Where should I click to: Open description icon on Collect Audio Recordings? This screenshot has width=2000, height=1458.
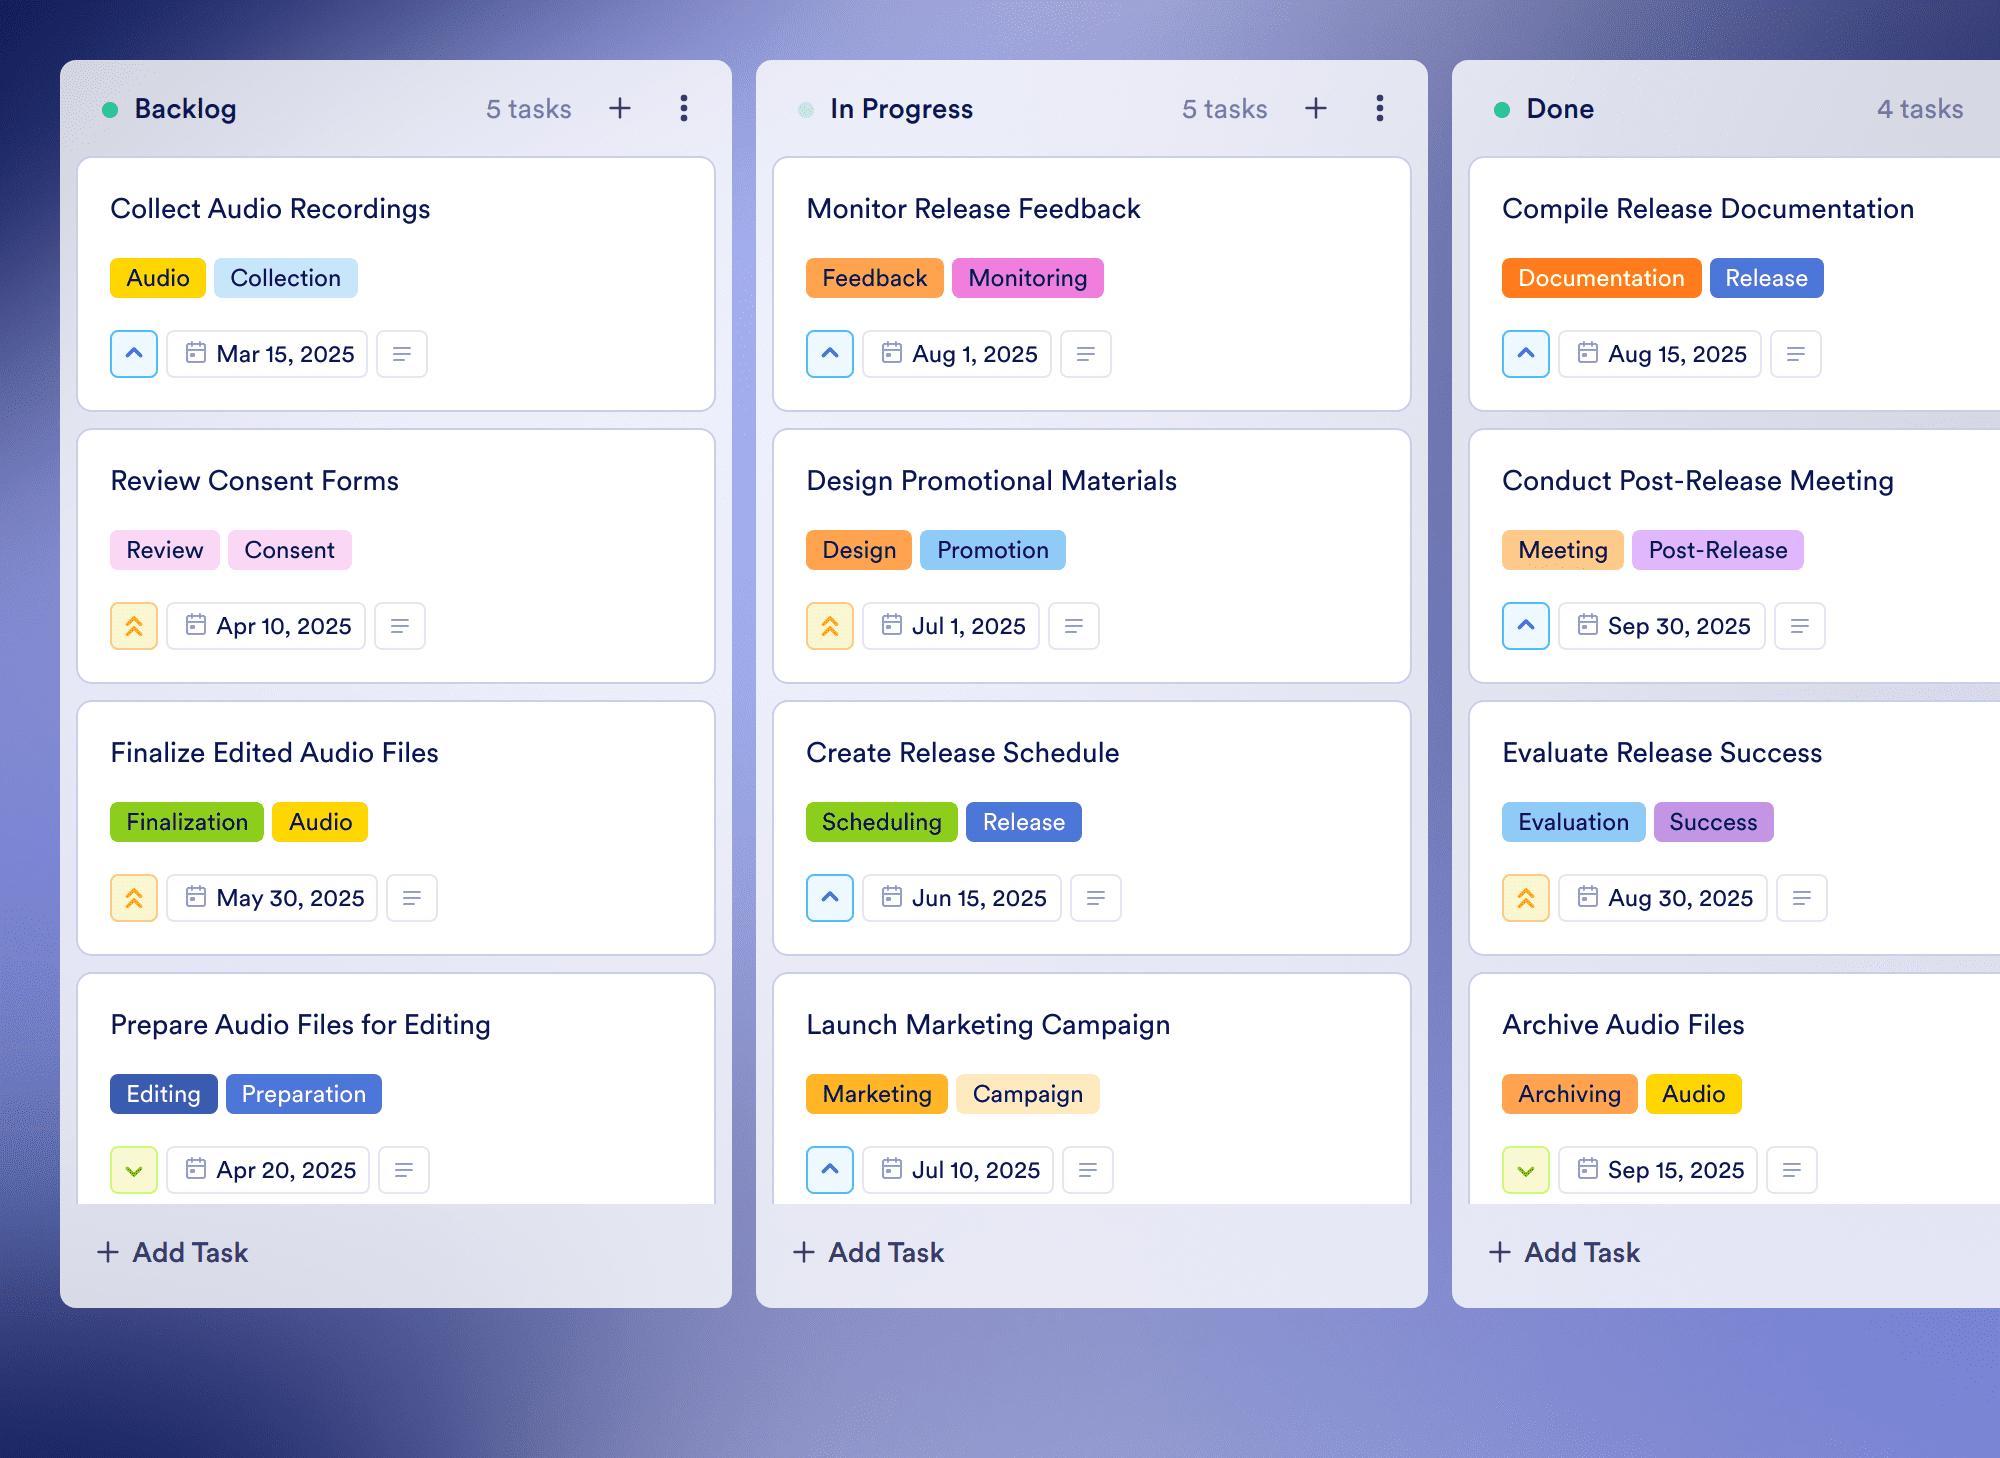point(402,354)
